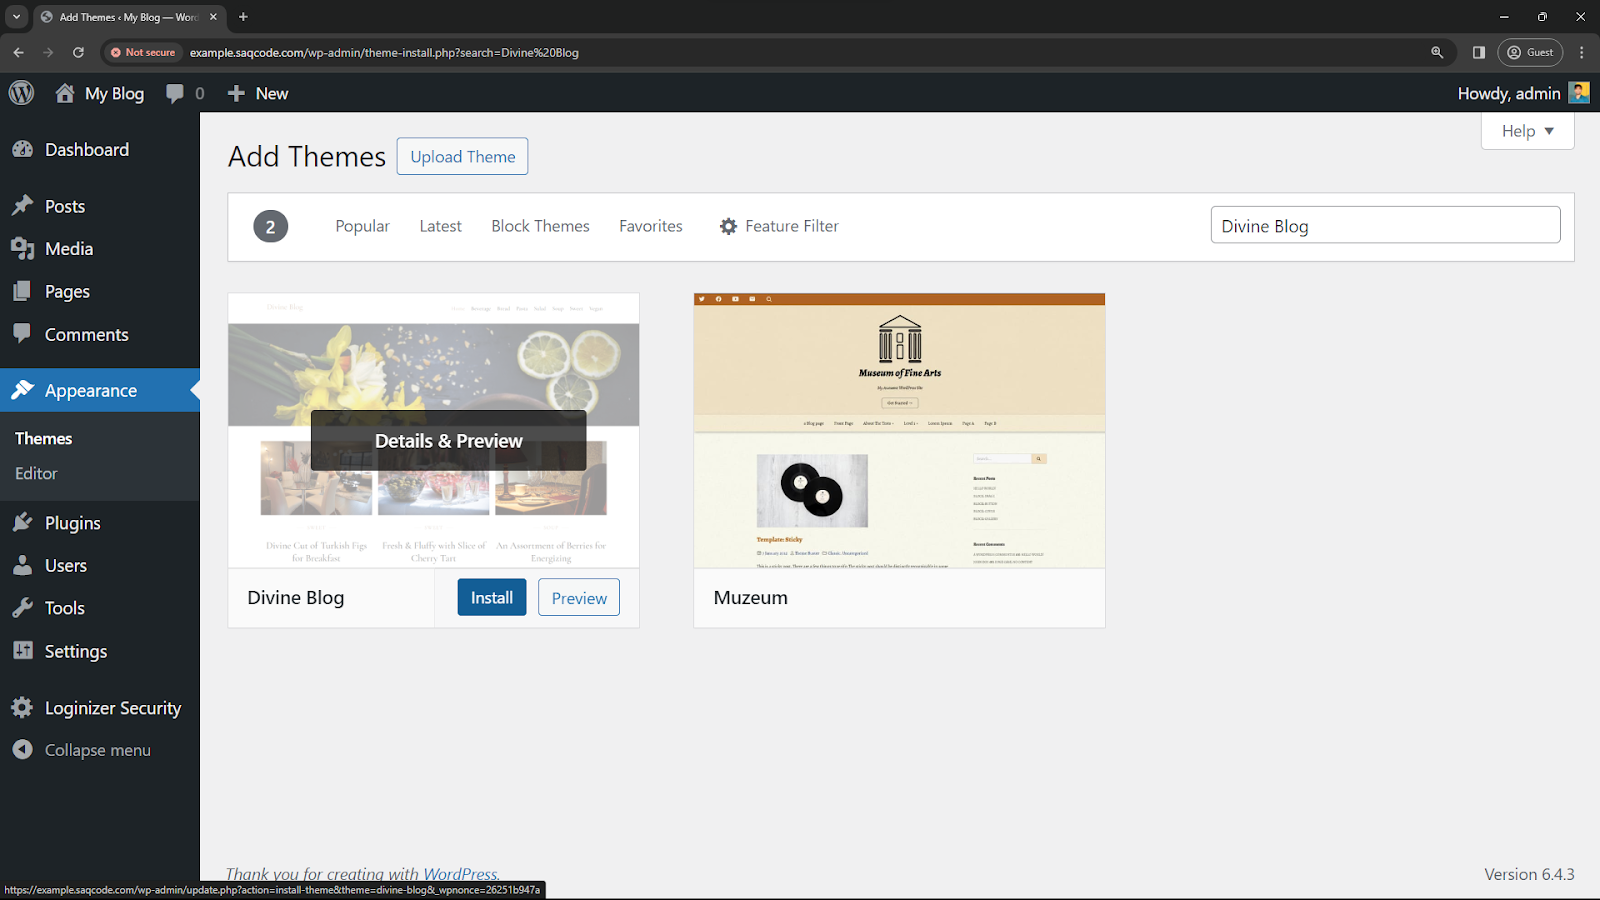The height and width of the screenshot is (900, 1600).
Task: Go back with the browser back arrow
Action: click(x=18, y=52)
